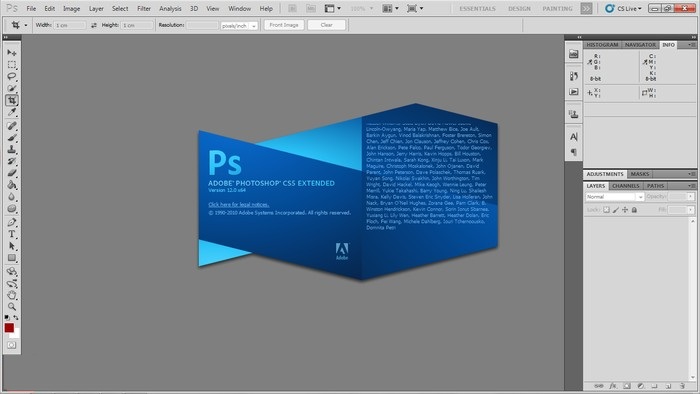Switch to the Histogram tab
700x394 pixels.
[x=602, y=45]
